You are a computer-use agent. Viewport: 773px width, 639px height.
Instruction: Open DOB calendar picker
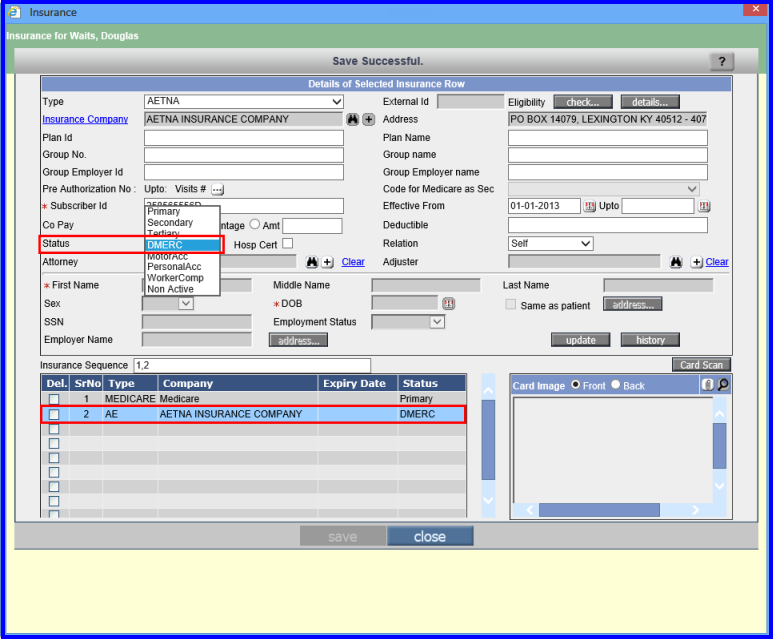click(x=448, y=304)
